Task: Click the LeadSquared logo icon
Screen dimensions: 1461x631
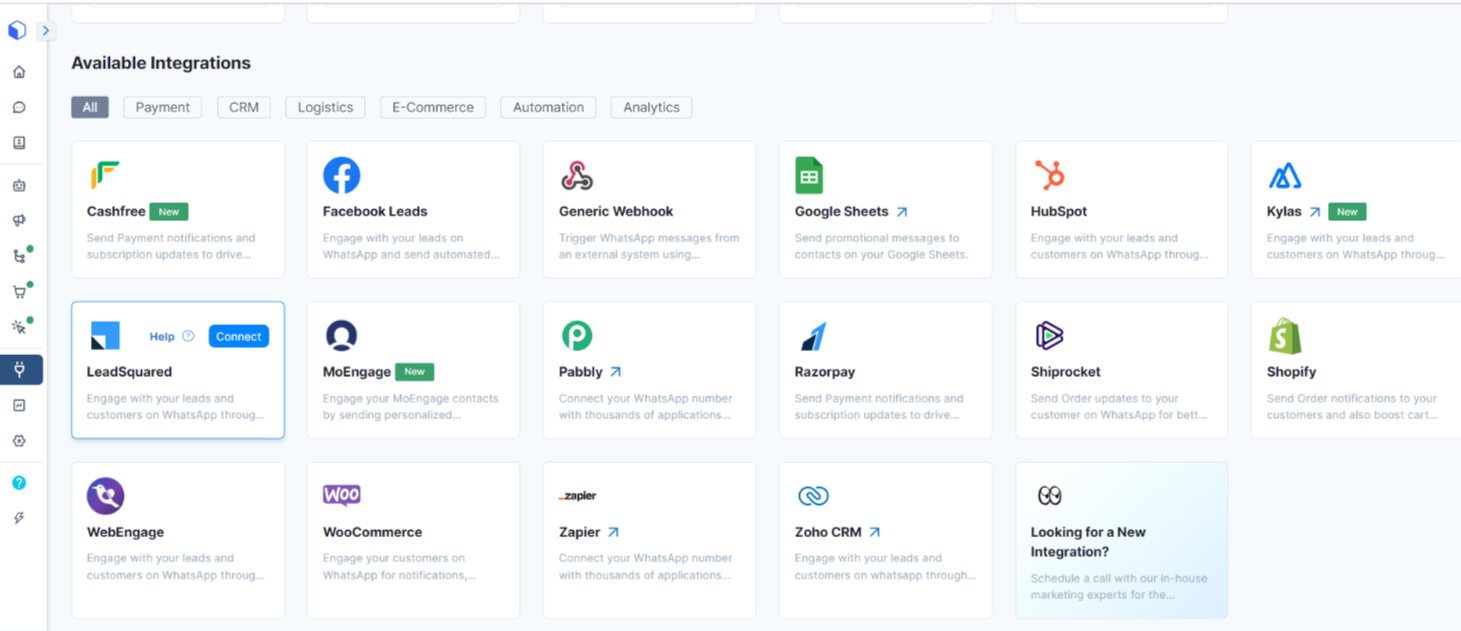Action: pyautogui.click(x=105, y=336)
